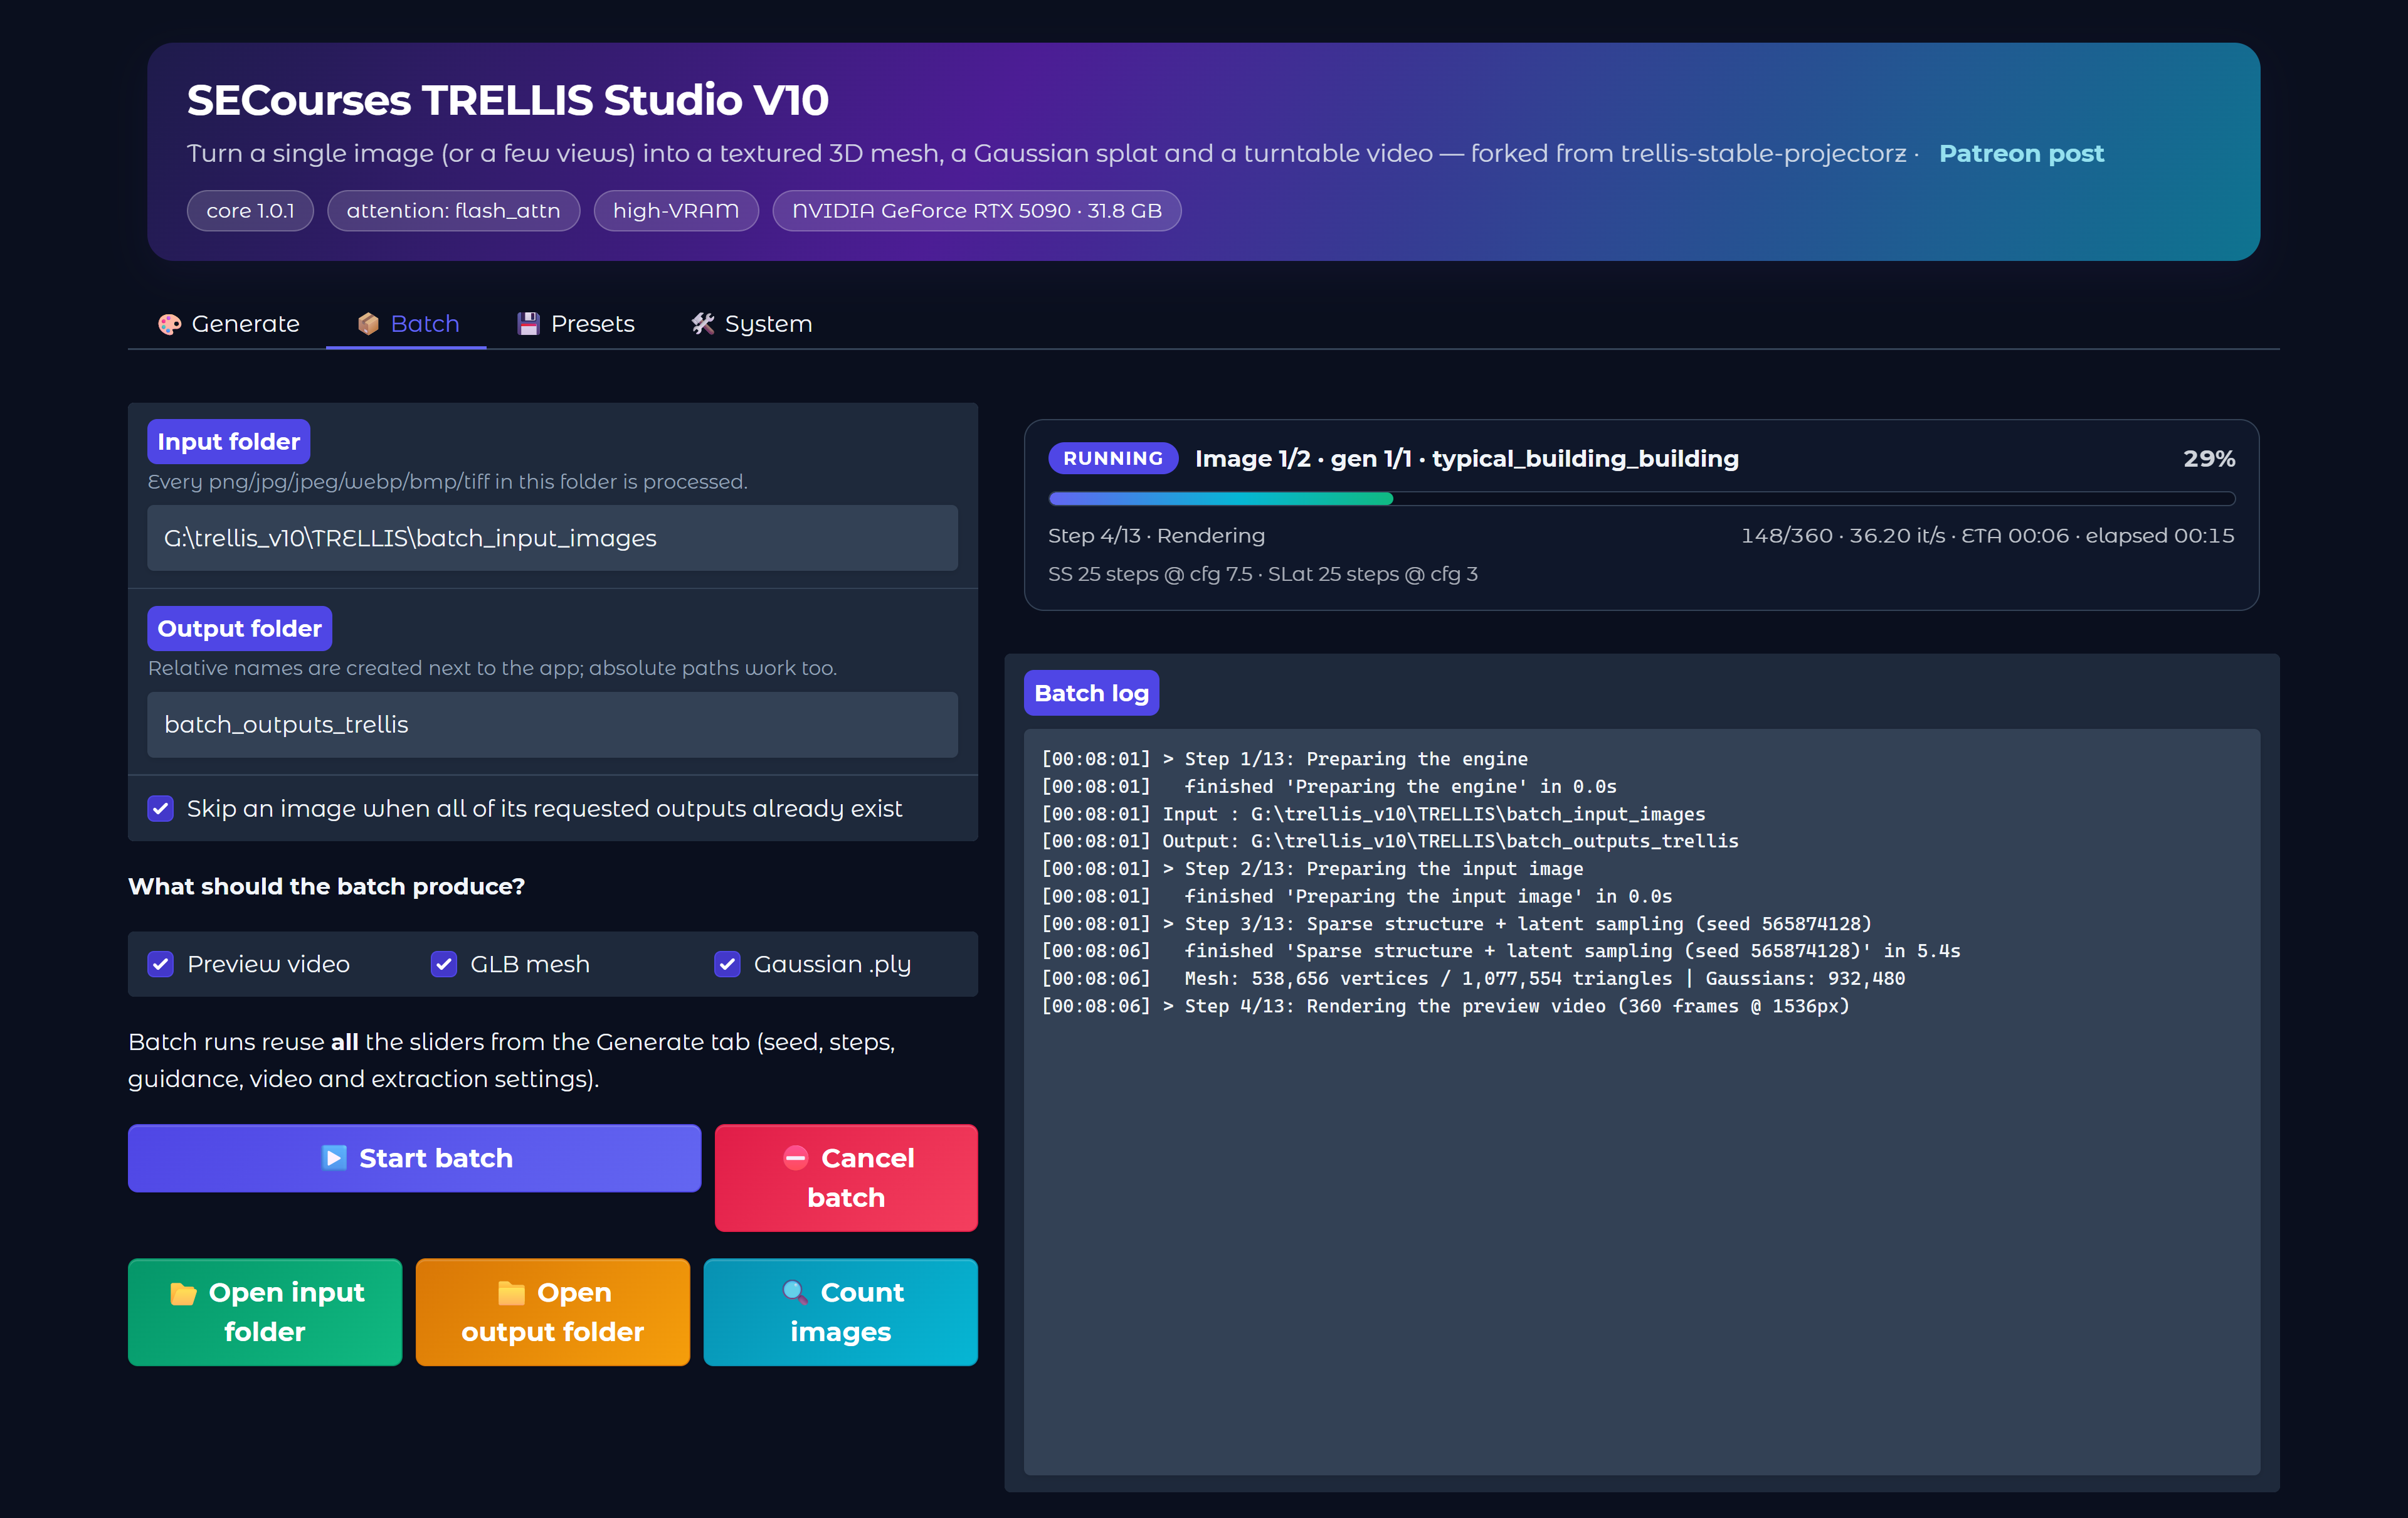Click the 'core 1.0.1' version chip

coord(250,211)
